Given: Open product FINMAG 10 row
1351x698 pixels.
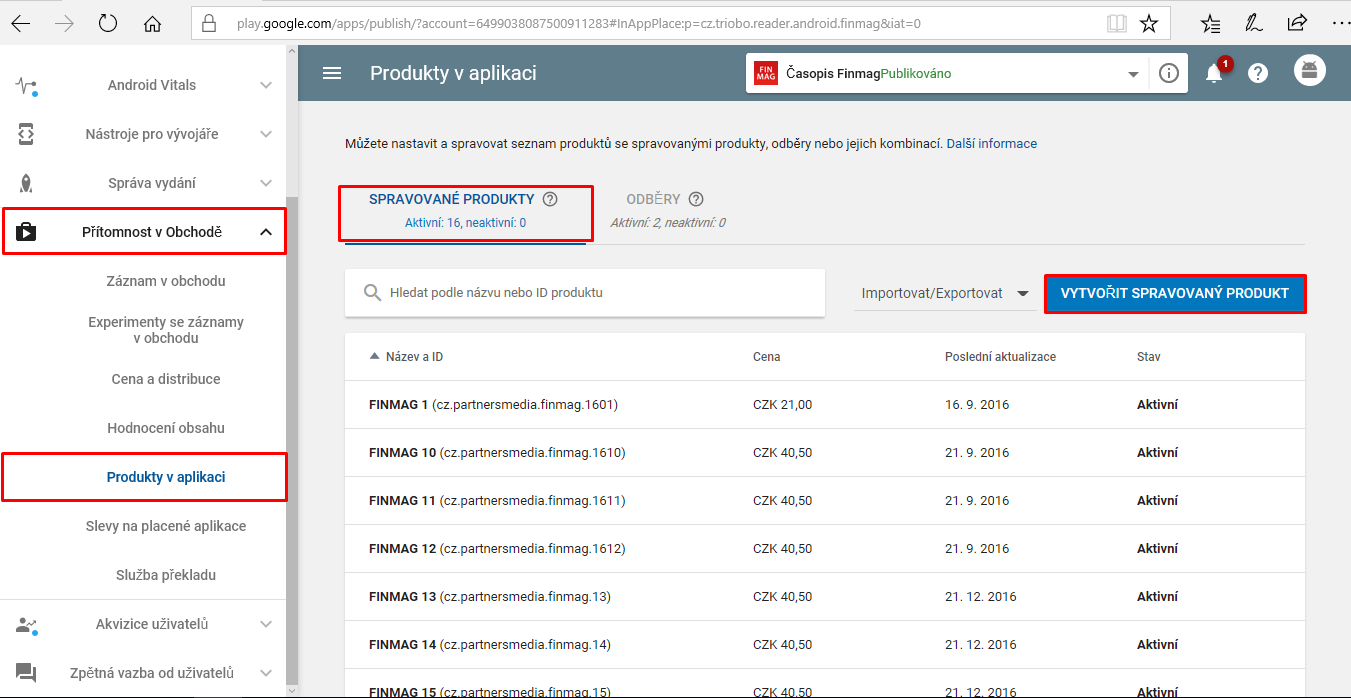Looking at the screenshot, I should point(825,453).
